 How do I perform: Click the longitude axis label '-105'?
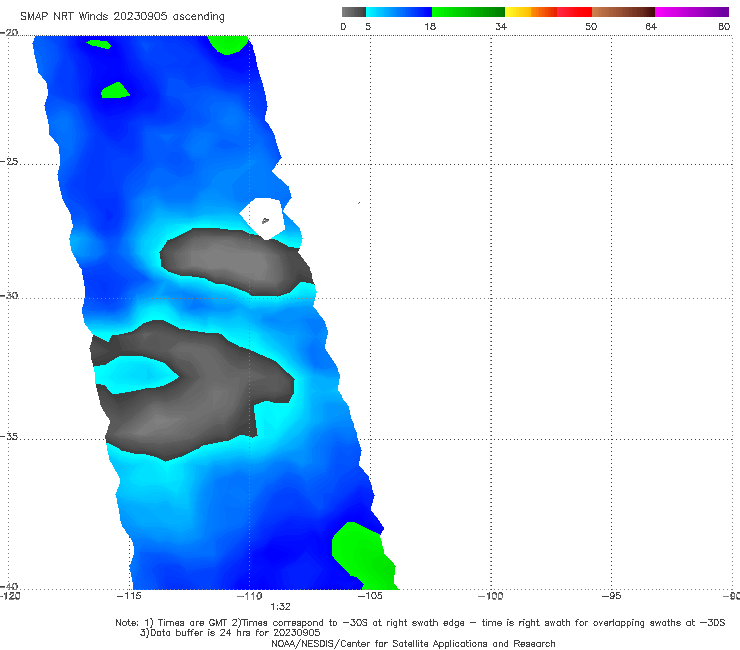click(370, 596)
